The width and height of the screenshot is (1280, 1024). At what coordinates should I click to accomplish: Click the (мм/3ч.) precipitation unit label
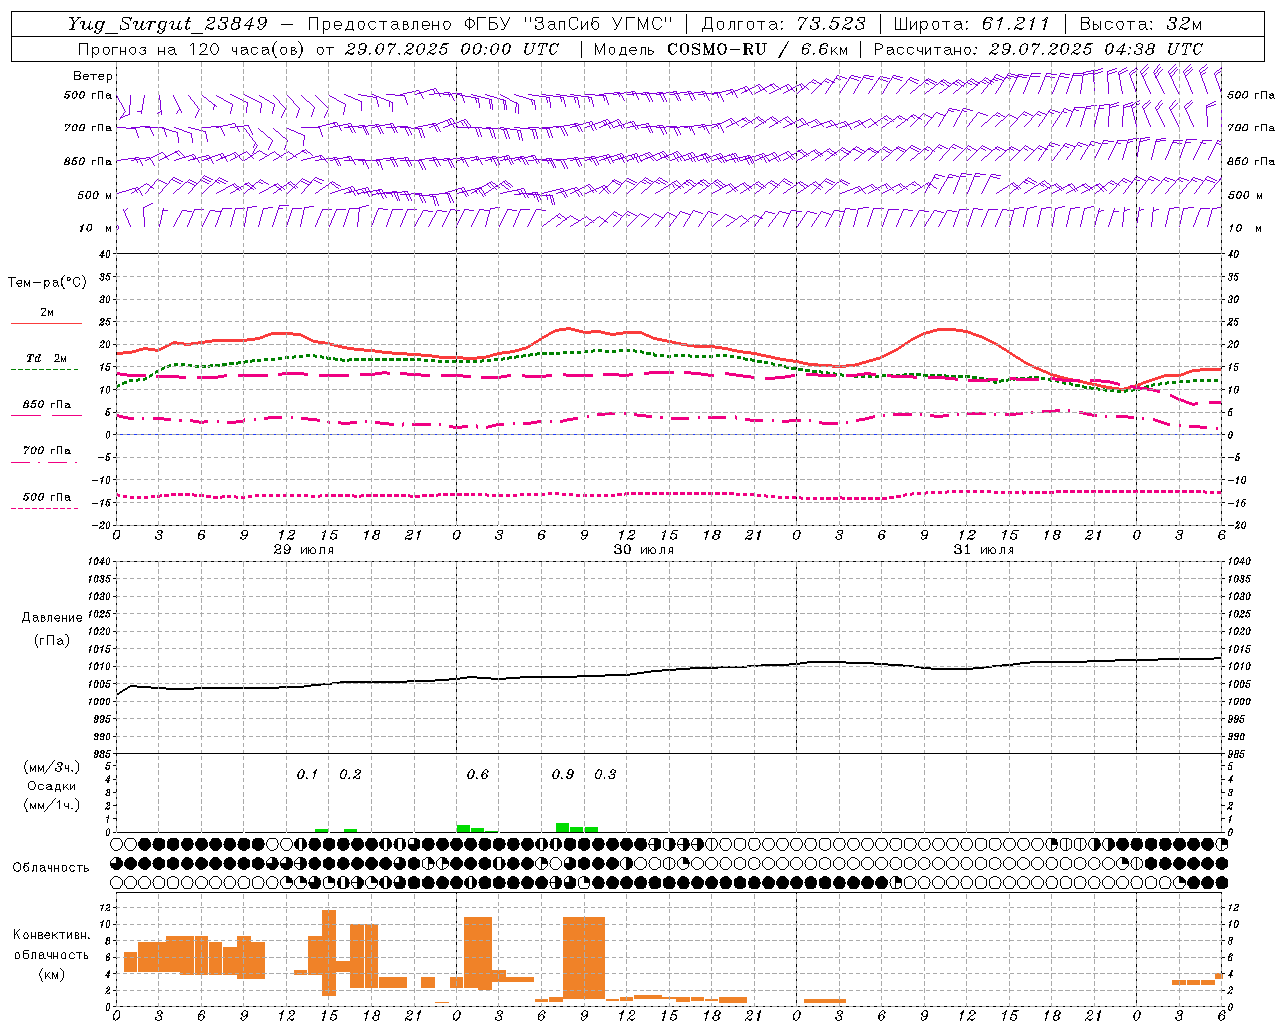tap(51, 767)
